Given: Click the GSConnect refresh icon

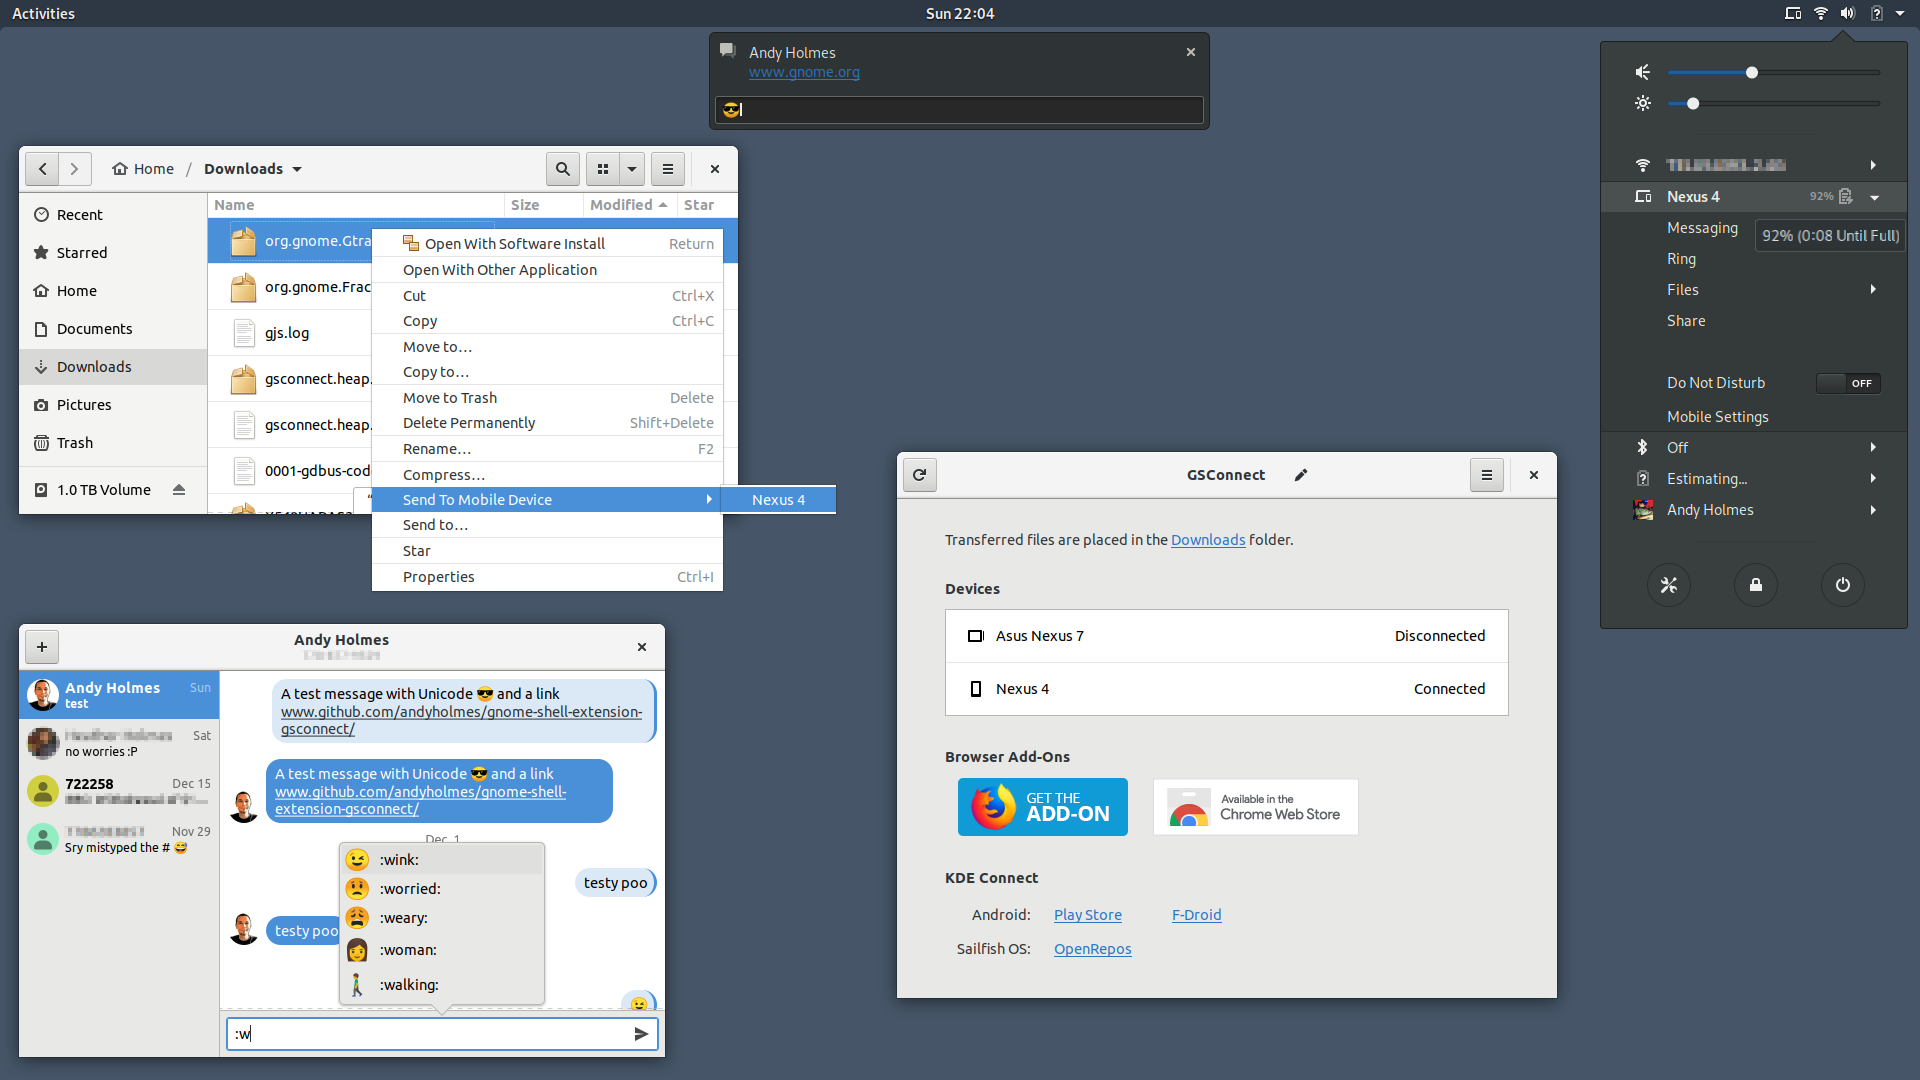Looking at the screenshot, I should tap(919, 475).
